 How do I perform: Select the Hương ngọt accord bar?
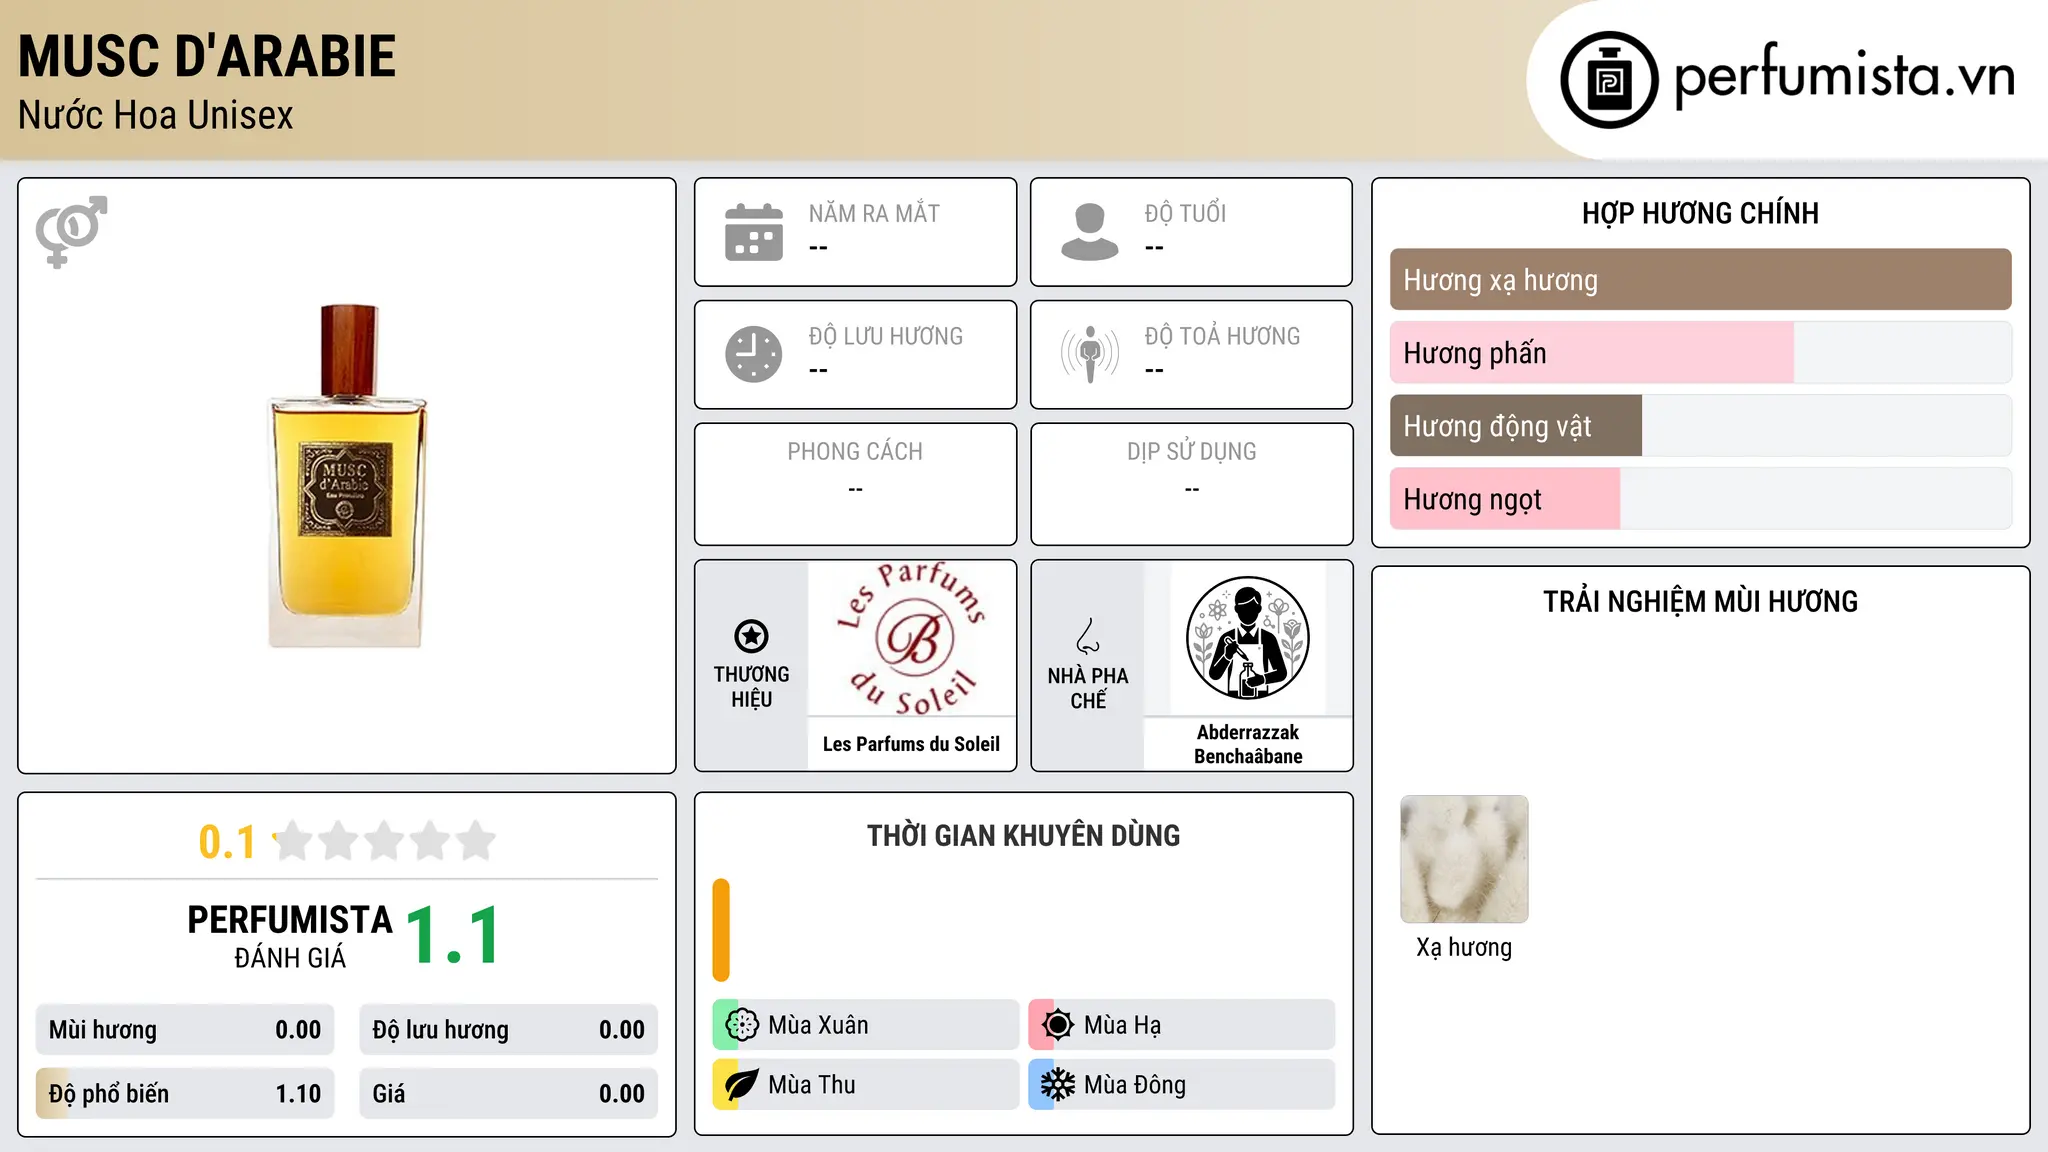1701,499
